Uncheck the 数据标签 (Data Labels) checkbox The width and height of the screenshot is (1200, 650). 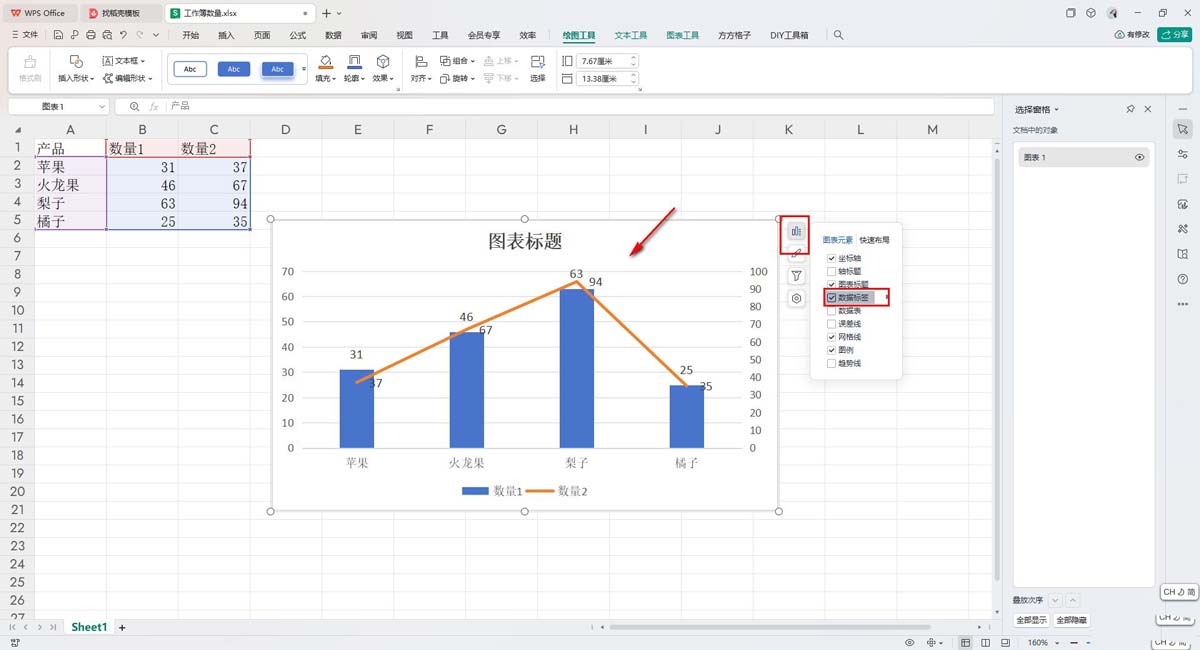tap(832, 298)
